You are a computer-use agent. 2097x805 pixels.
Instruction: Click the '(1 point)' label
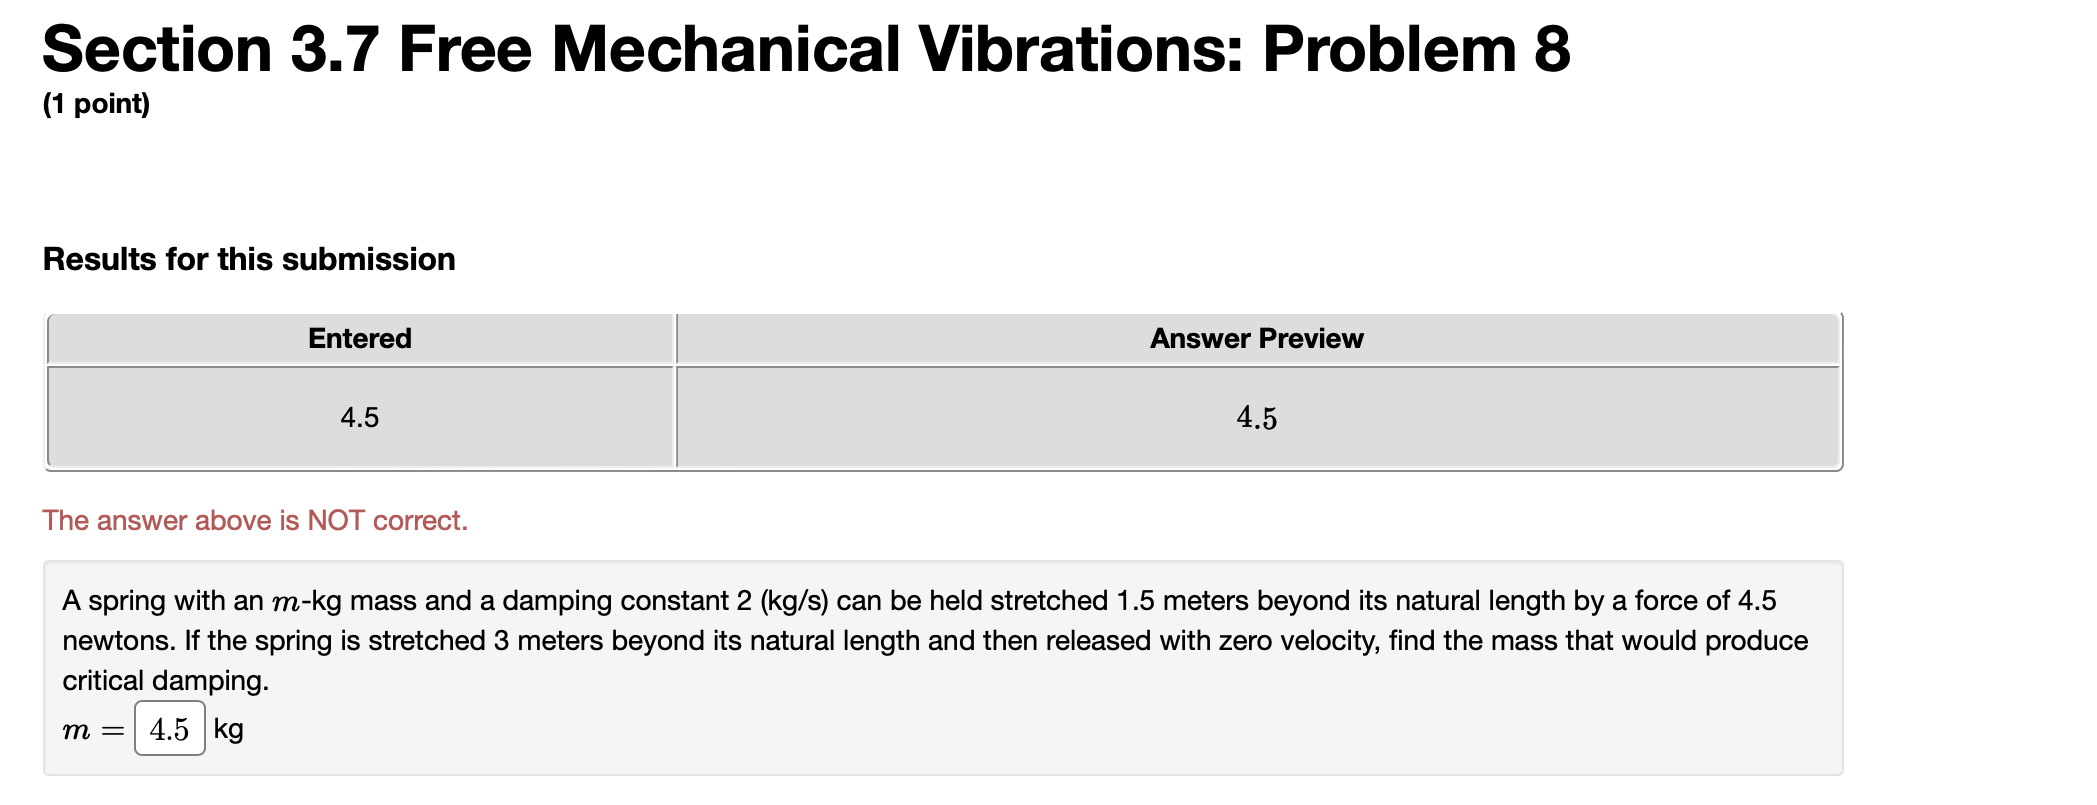coord(95,103)
